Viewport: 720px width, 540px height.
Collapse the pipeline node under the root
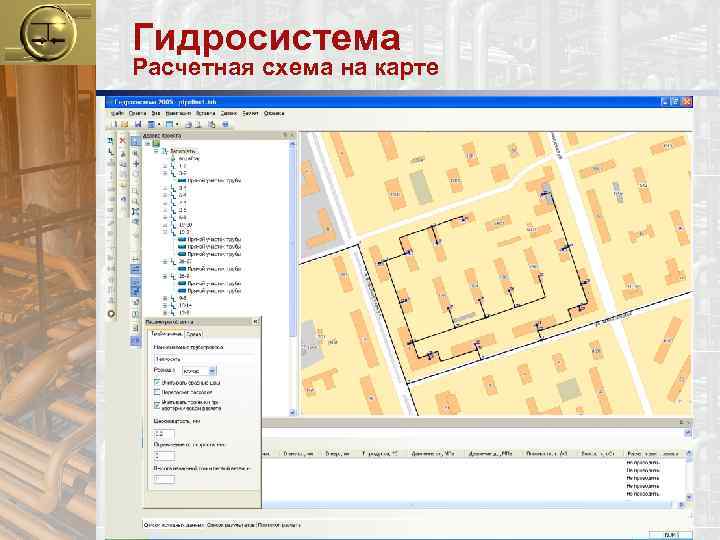(156, 151)
